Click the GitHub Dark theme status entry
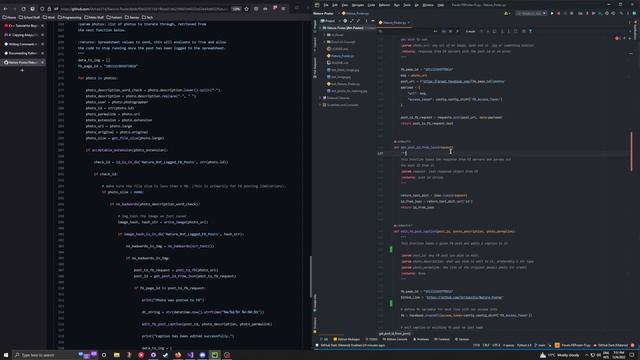 pyautogui.click(x=610, y=346)
